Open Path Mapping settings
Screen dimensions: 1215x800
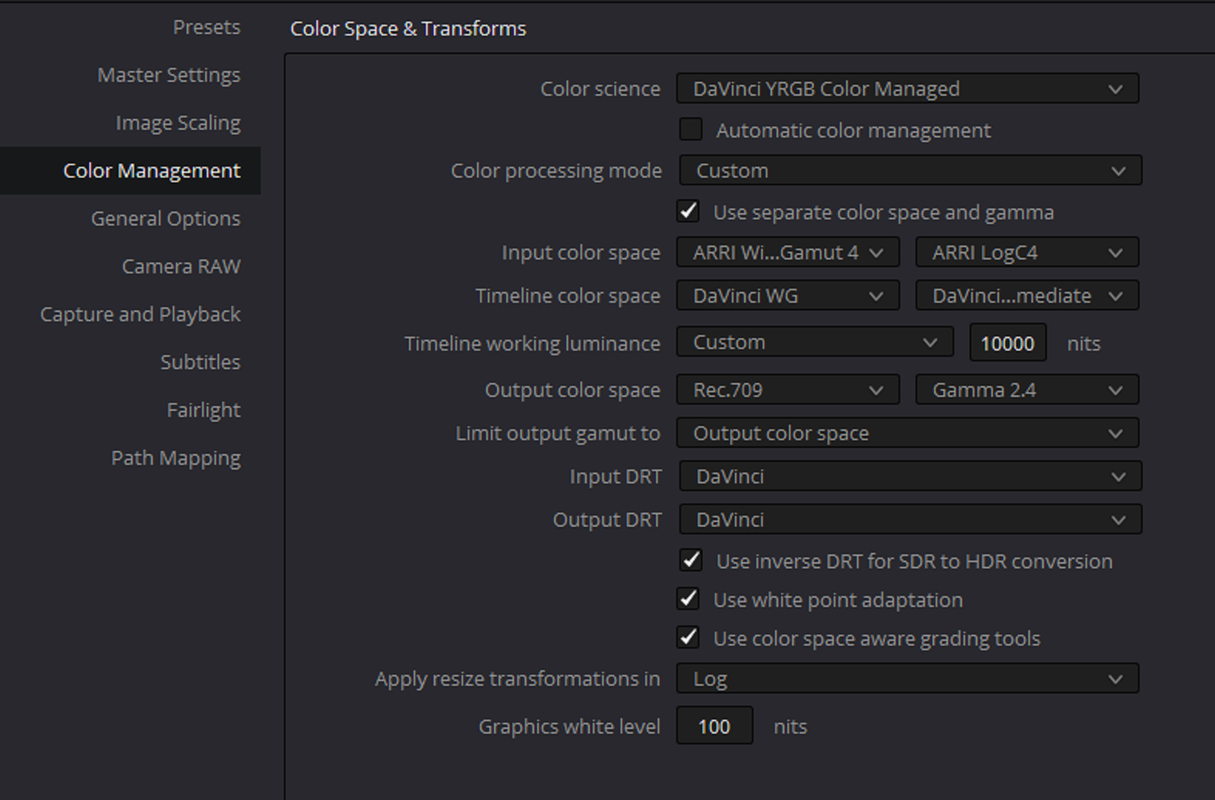(175, 458)
